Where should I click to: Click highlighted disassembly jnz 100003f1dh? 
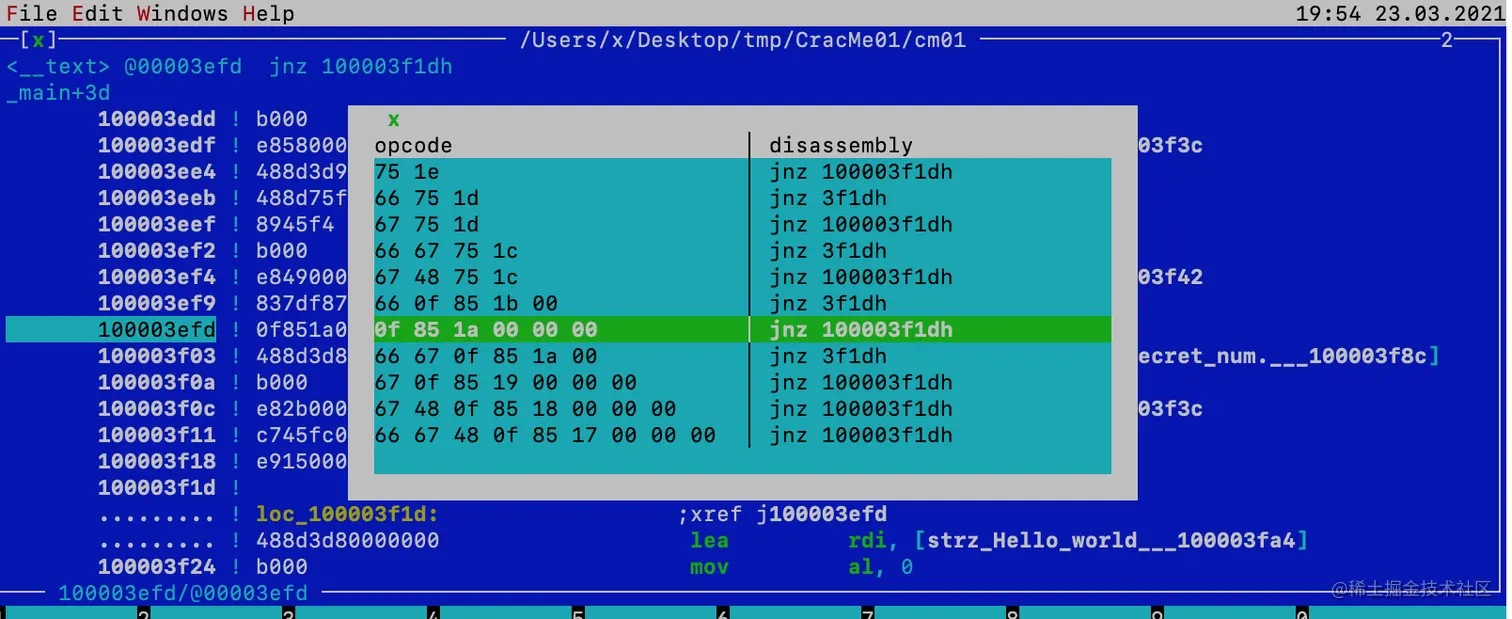[x=861, y=329]
